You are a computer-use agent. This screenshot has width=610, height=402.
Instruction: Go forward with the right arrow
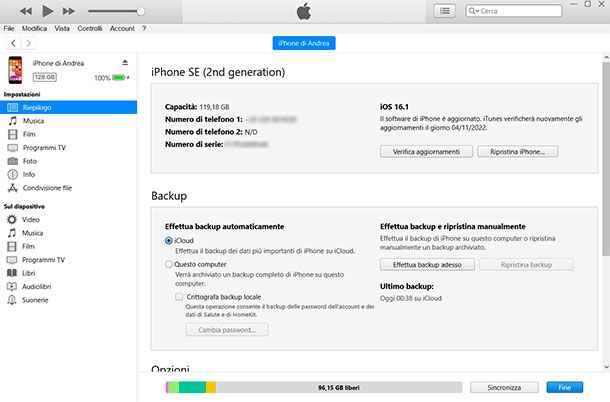pos(28,43)
